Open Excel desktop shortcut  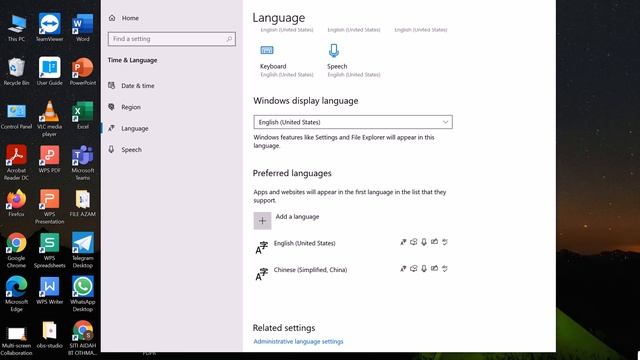pyautogui.click(x=82, y=116)
